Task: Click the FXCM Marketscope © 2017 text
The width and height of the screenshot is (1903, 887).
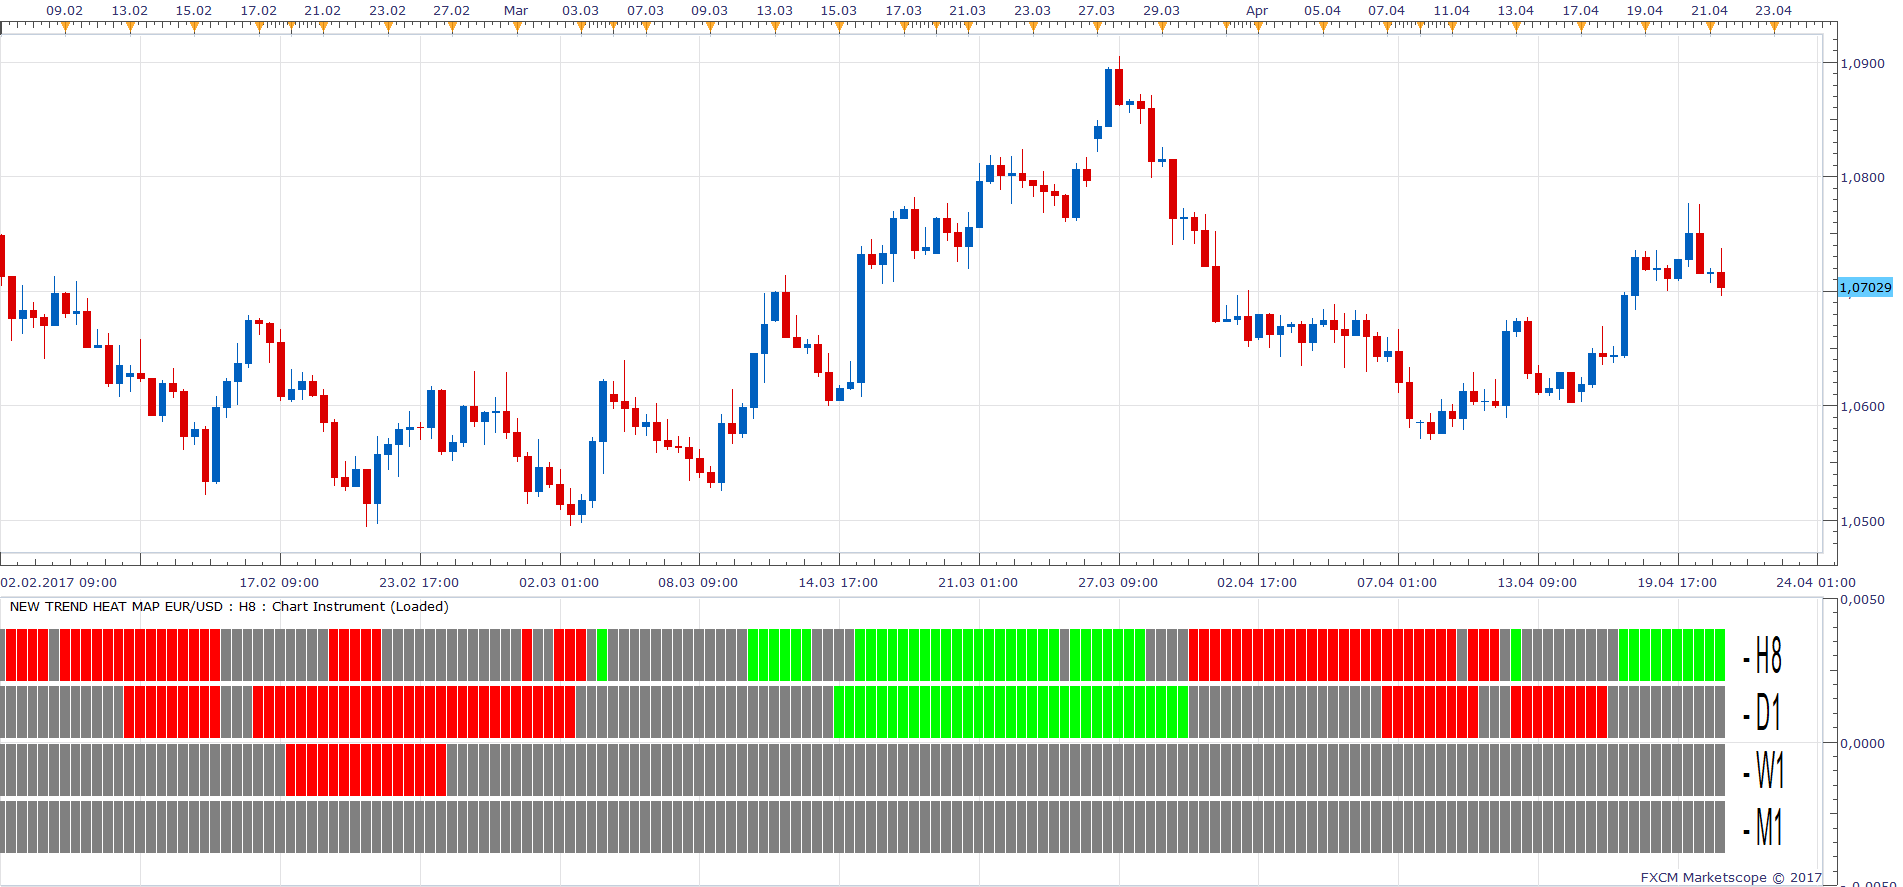Action: tap(1731, 878)
